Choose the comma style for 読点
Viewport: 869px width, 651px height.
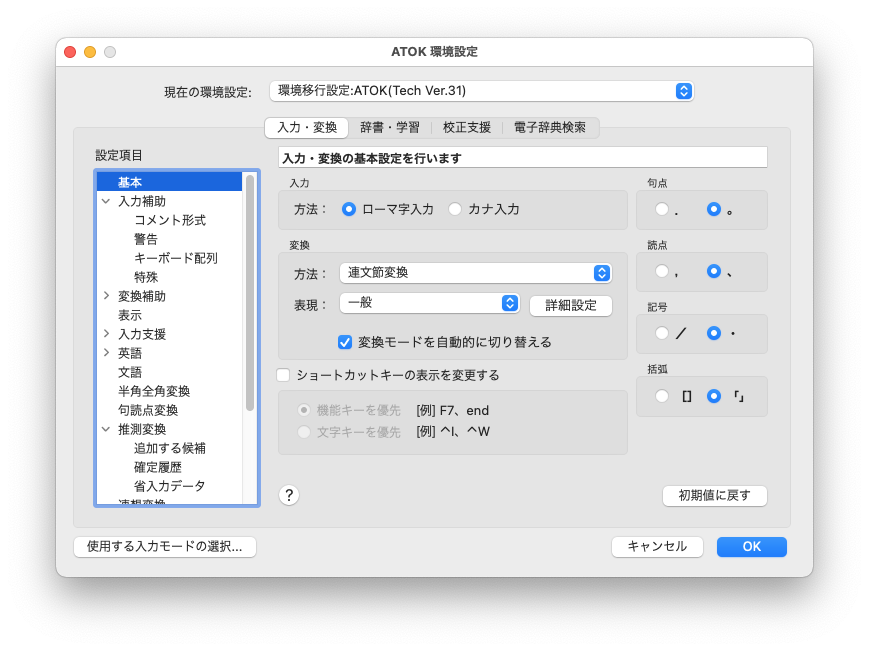click(x=660, y=271)
